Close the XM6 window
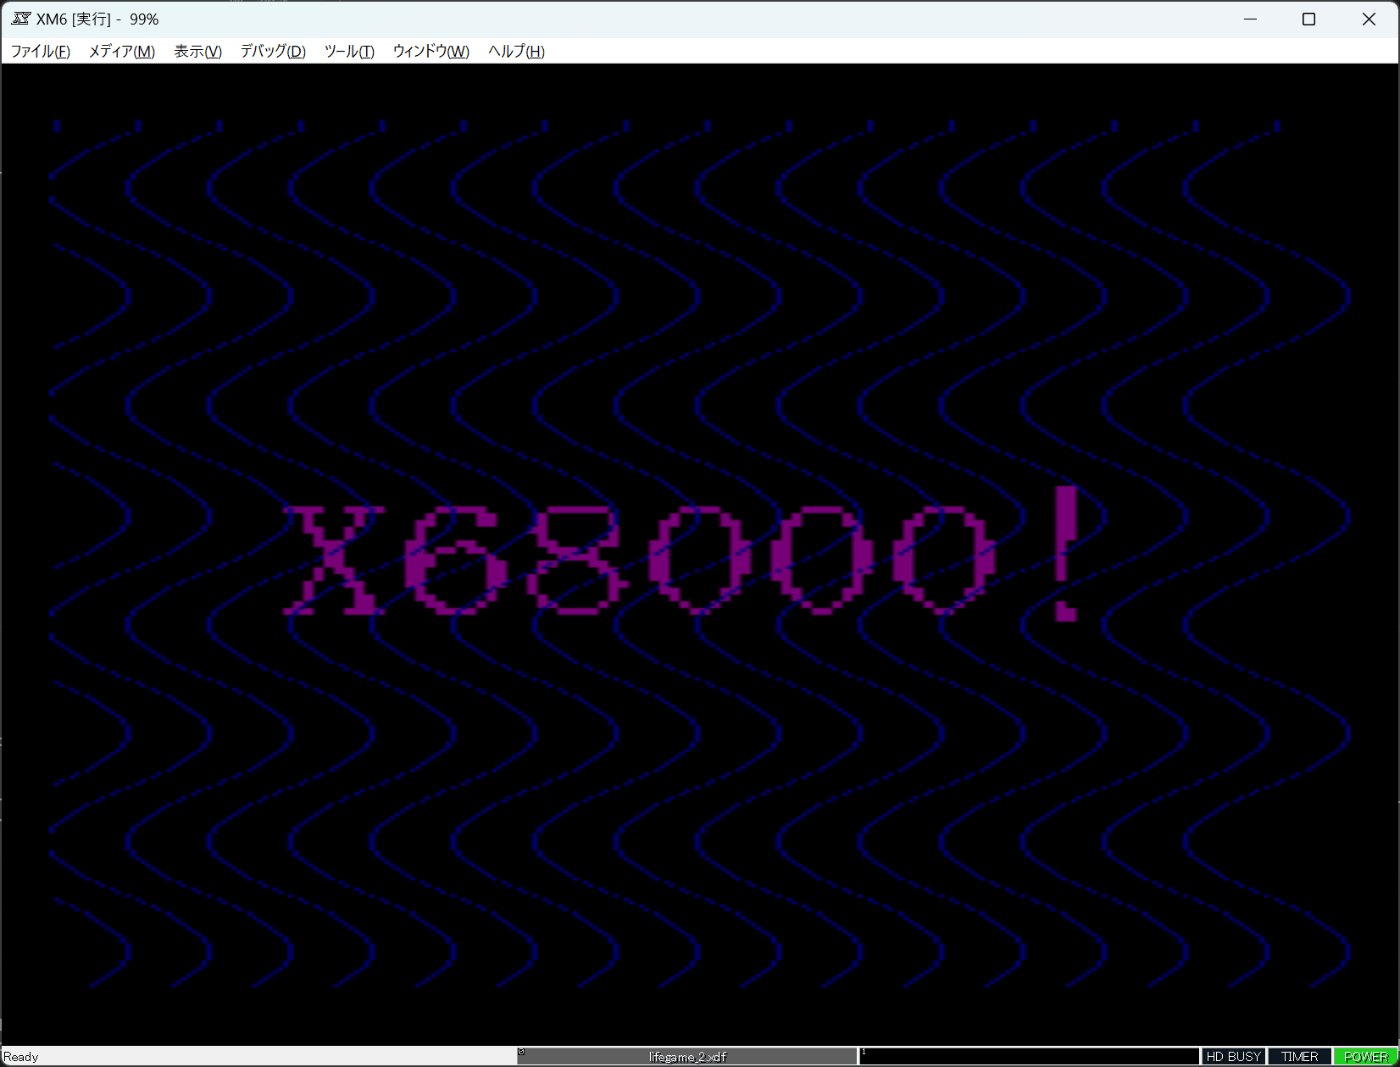Image resolution: width=1400 pixels, height=1067 pixels. coord(1368,19)
